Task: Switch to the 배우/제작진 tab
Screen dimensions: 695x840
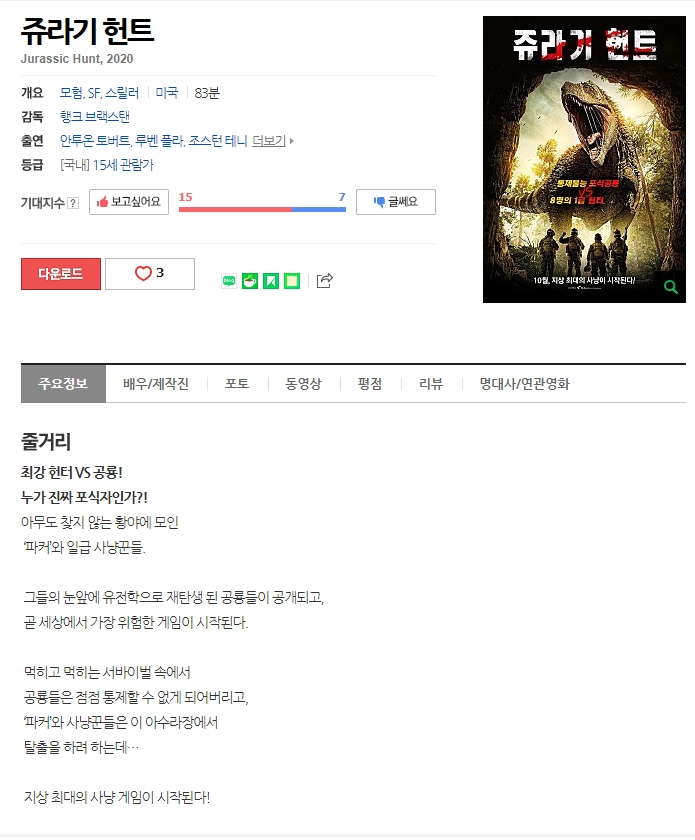Action: point(156,384)
